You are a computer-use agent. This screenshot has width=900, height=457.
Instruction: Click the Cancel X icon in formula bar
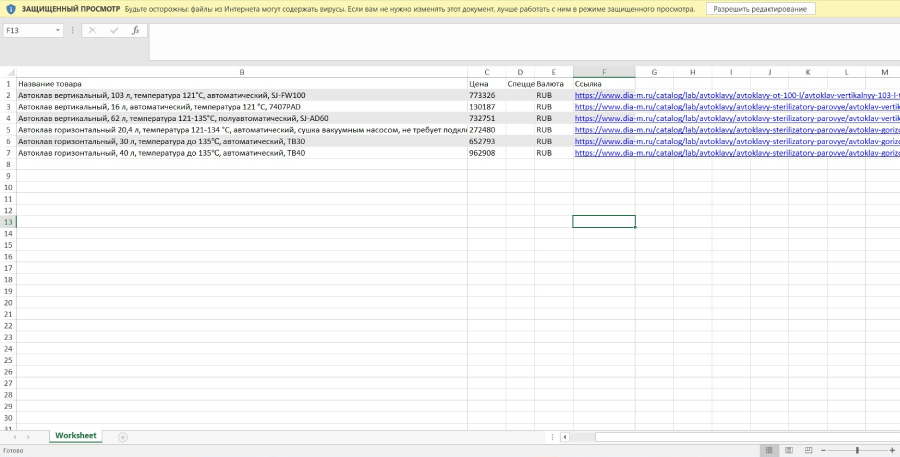tap(92, 30)
